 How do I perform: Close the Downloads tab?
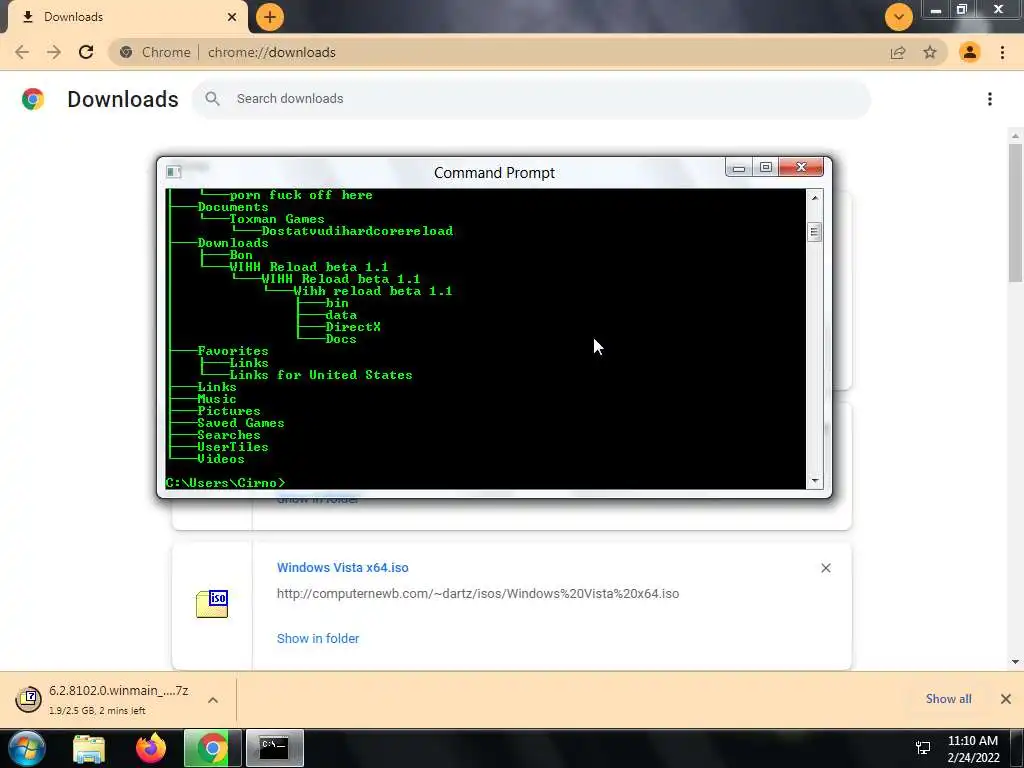pos(232,17)
